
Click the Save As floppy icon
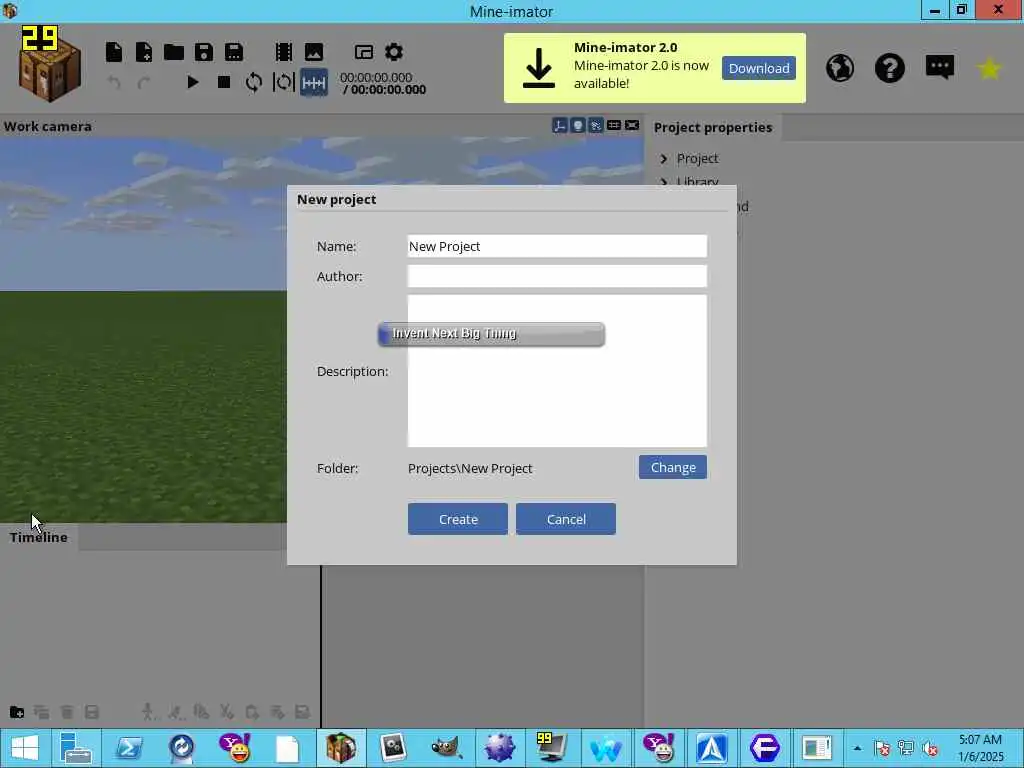point(234,52)
